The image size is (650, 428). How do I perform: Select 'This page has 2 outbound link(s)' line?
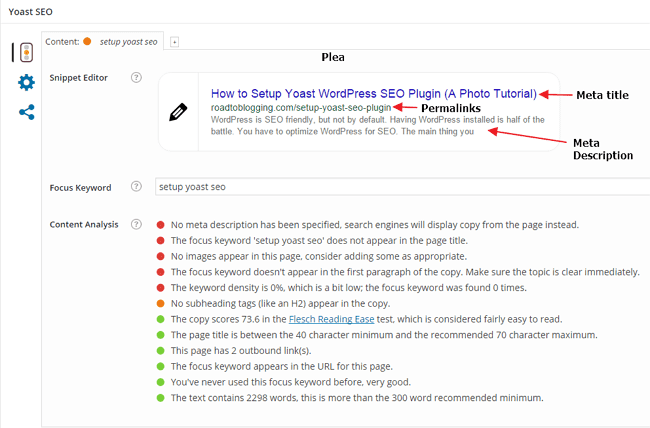[241, 351]
